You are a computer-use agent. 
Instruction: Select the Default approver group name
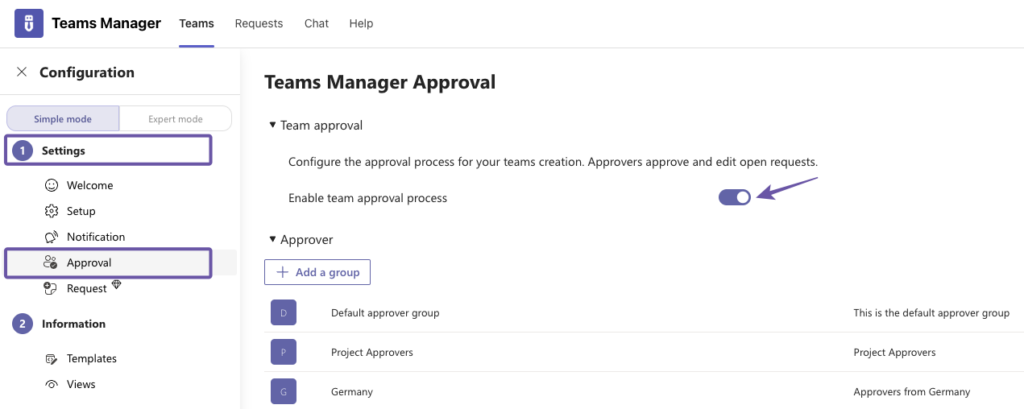tap(385, 313)
